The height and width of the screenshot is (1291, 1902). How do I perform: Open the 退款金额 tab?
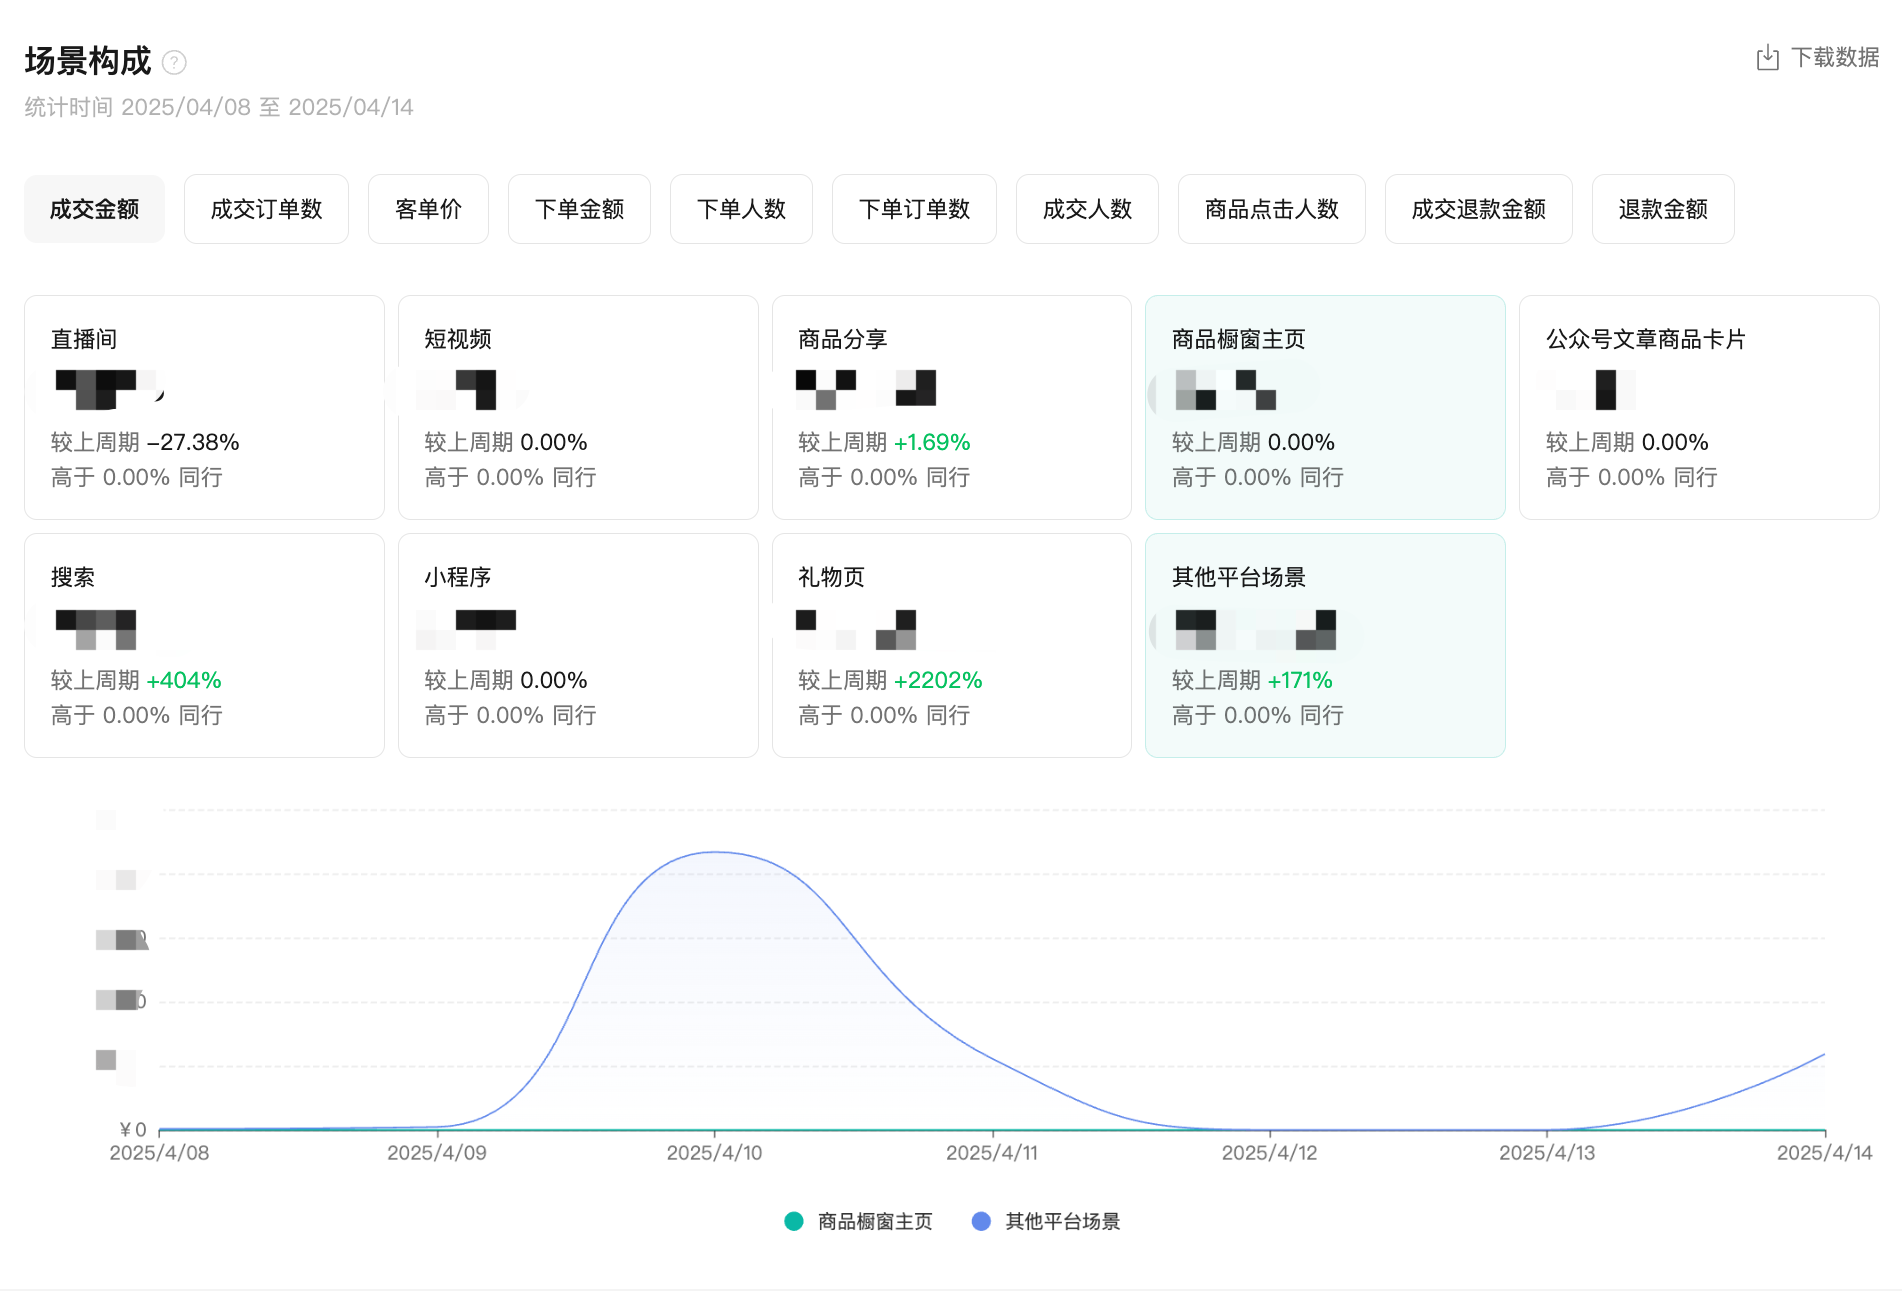tap(1662, 209)
